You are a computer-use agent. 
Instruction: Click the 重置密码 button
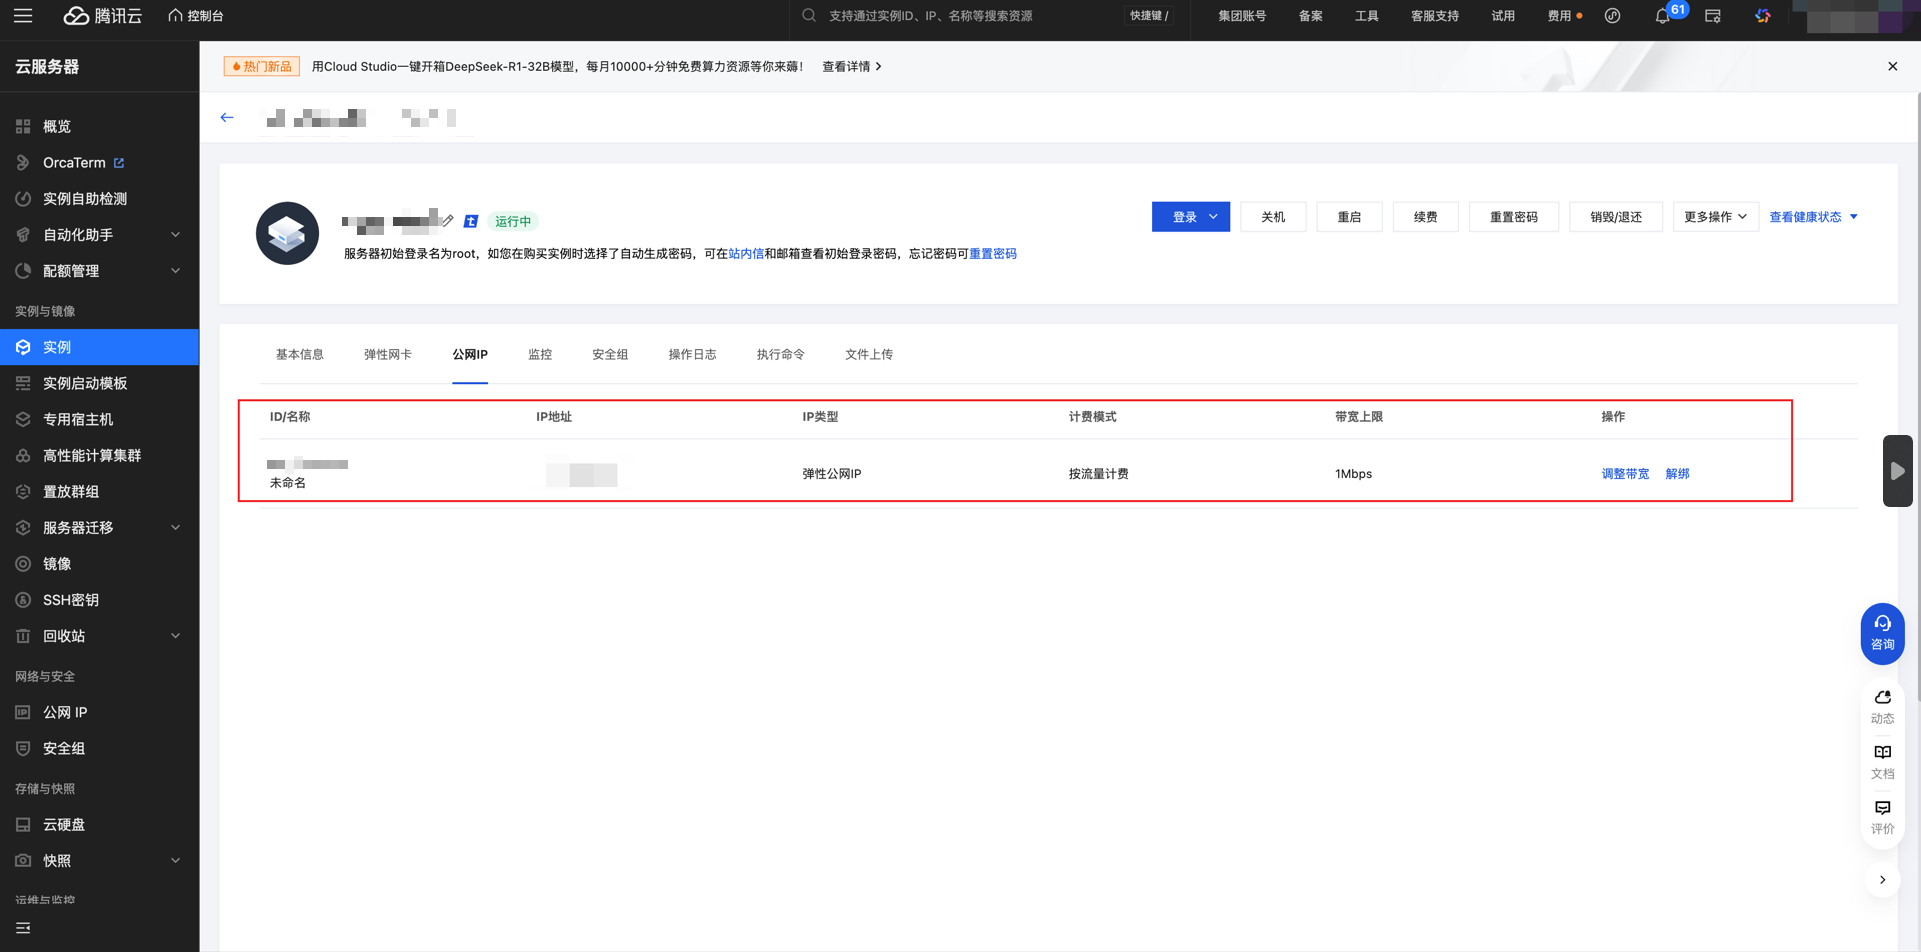coord(1513,217)
